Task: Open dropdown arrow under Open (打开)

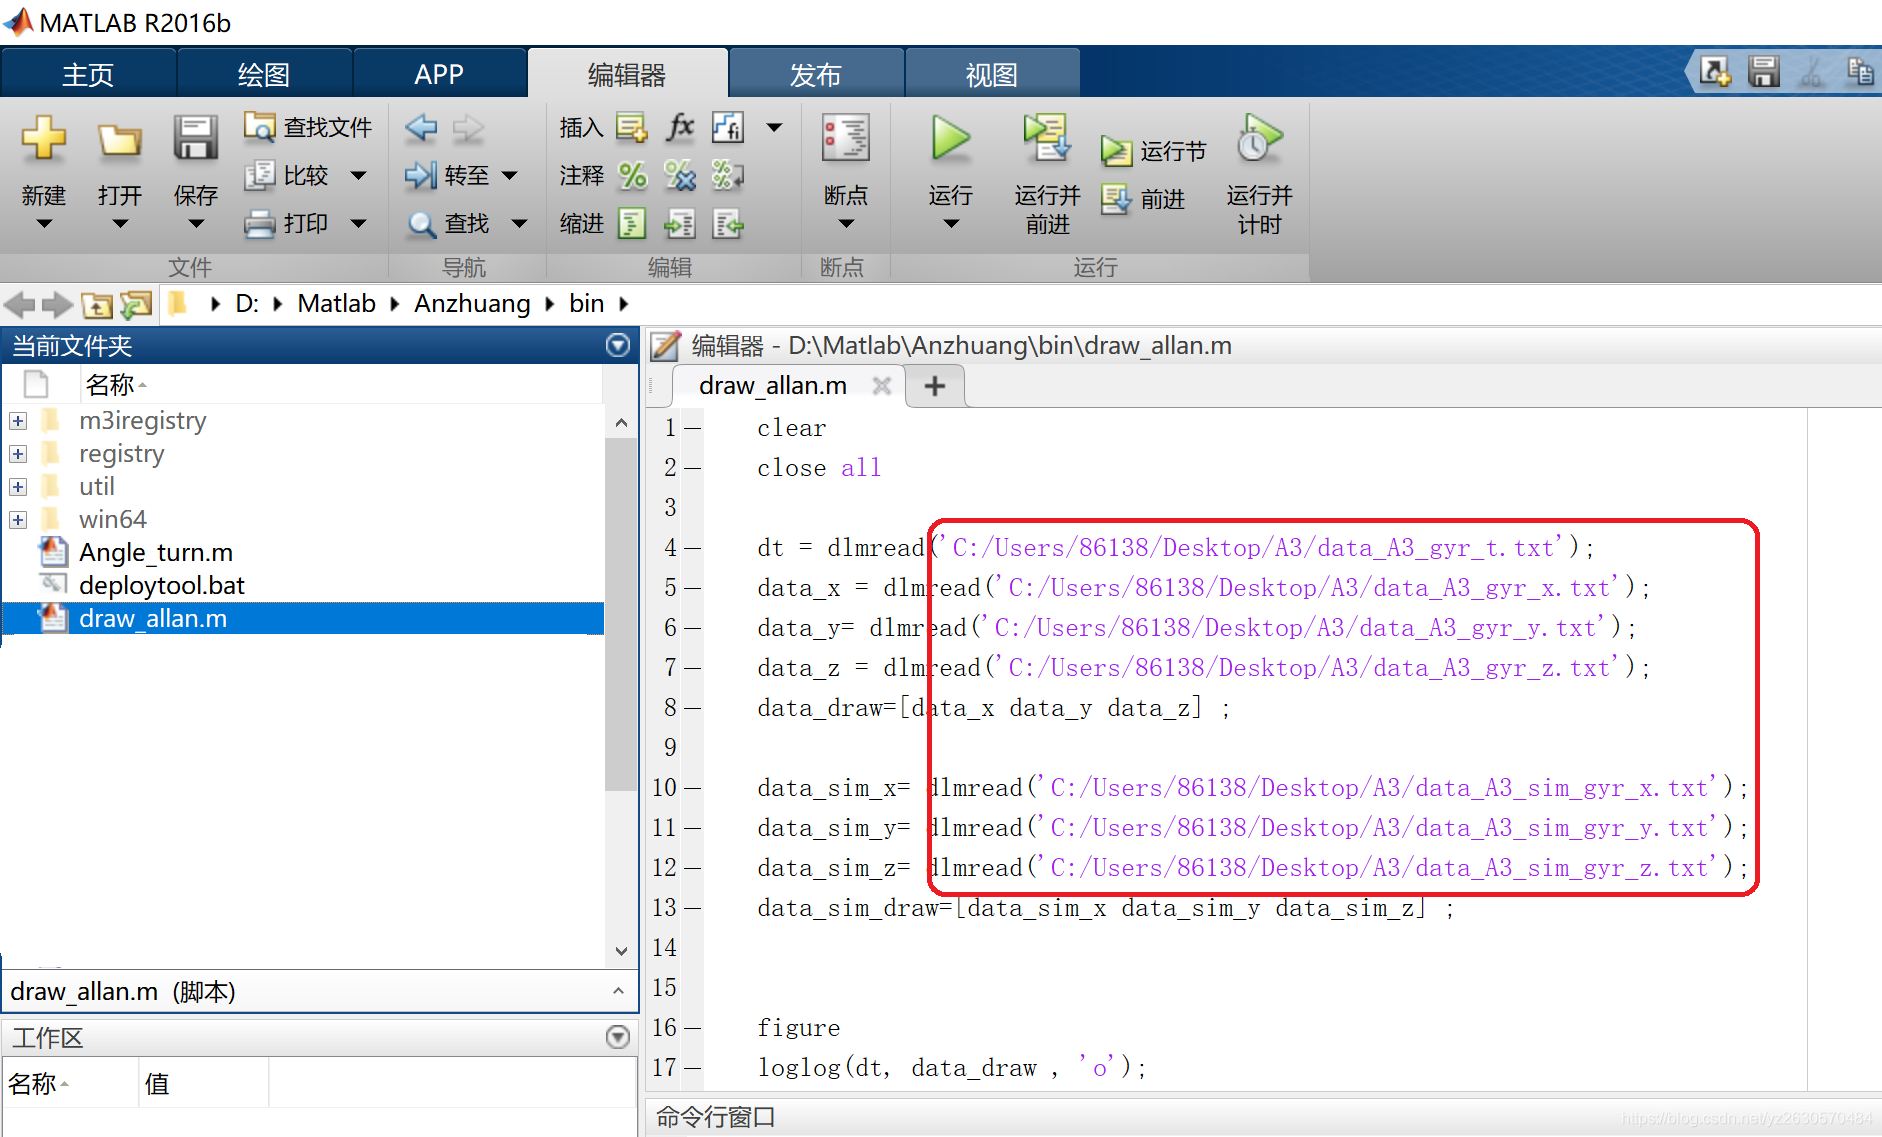Action: [120, 224]
